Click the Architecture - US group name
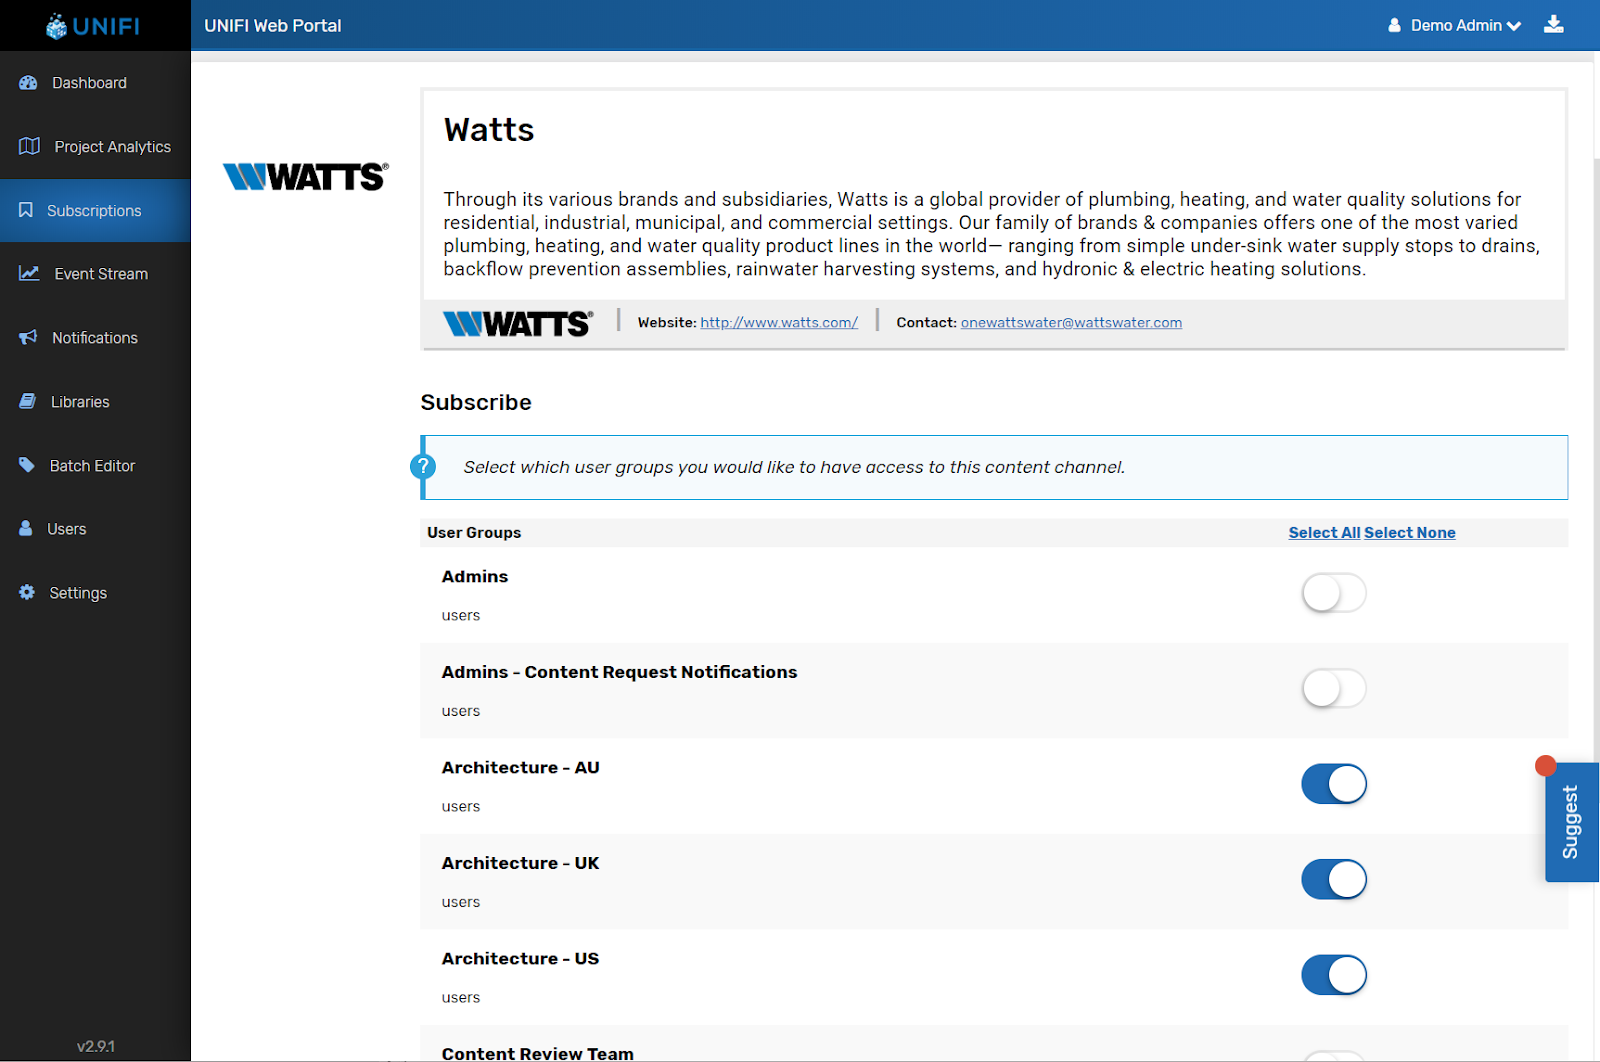 click(x=521, y=959)
